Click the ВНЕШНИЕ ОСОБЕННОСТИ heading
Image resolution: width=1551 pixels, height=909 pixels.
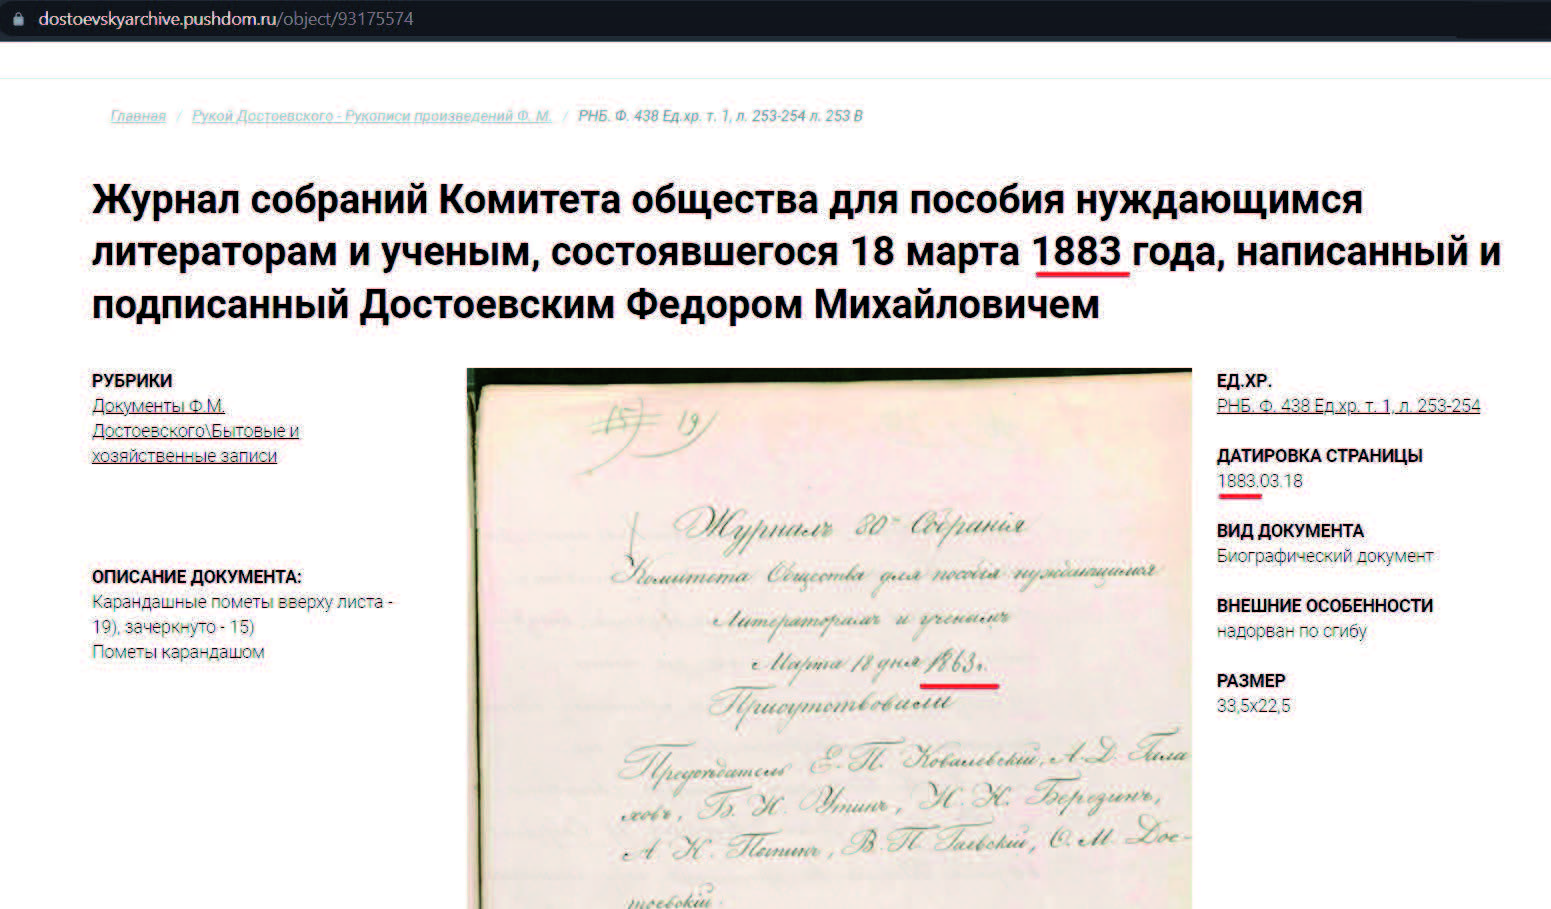point(1324,605)
